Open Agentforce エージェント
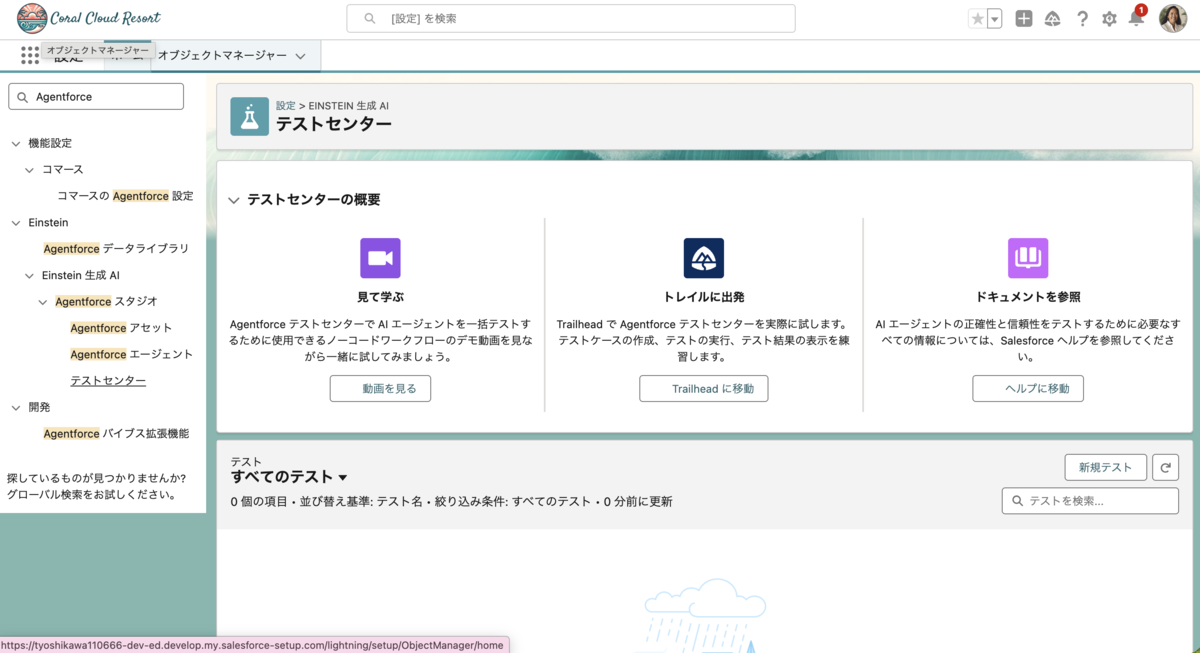 131,355
